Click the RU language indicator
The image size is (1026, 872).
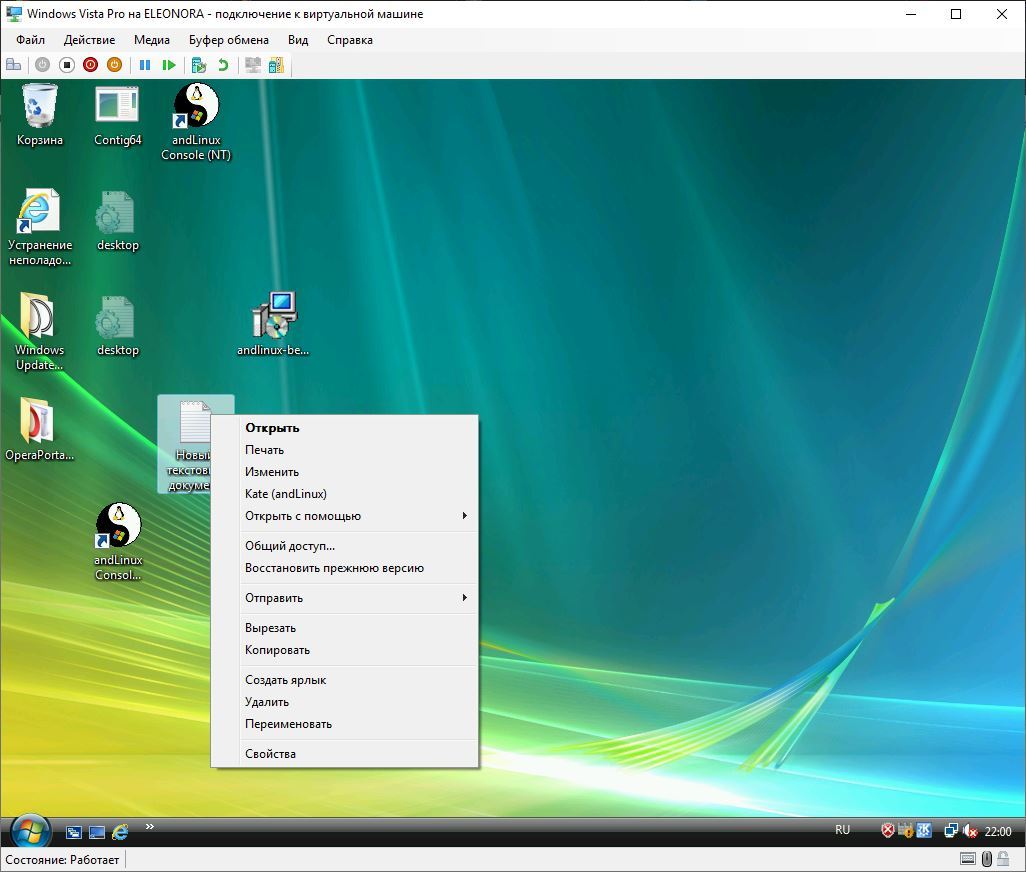(x=842, y=830)
